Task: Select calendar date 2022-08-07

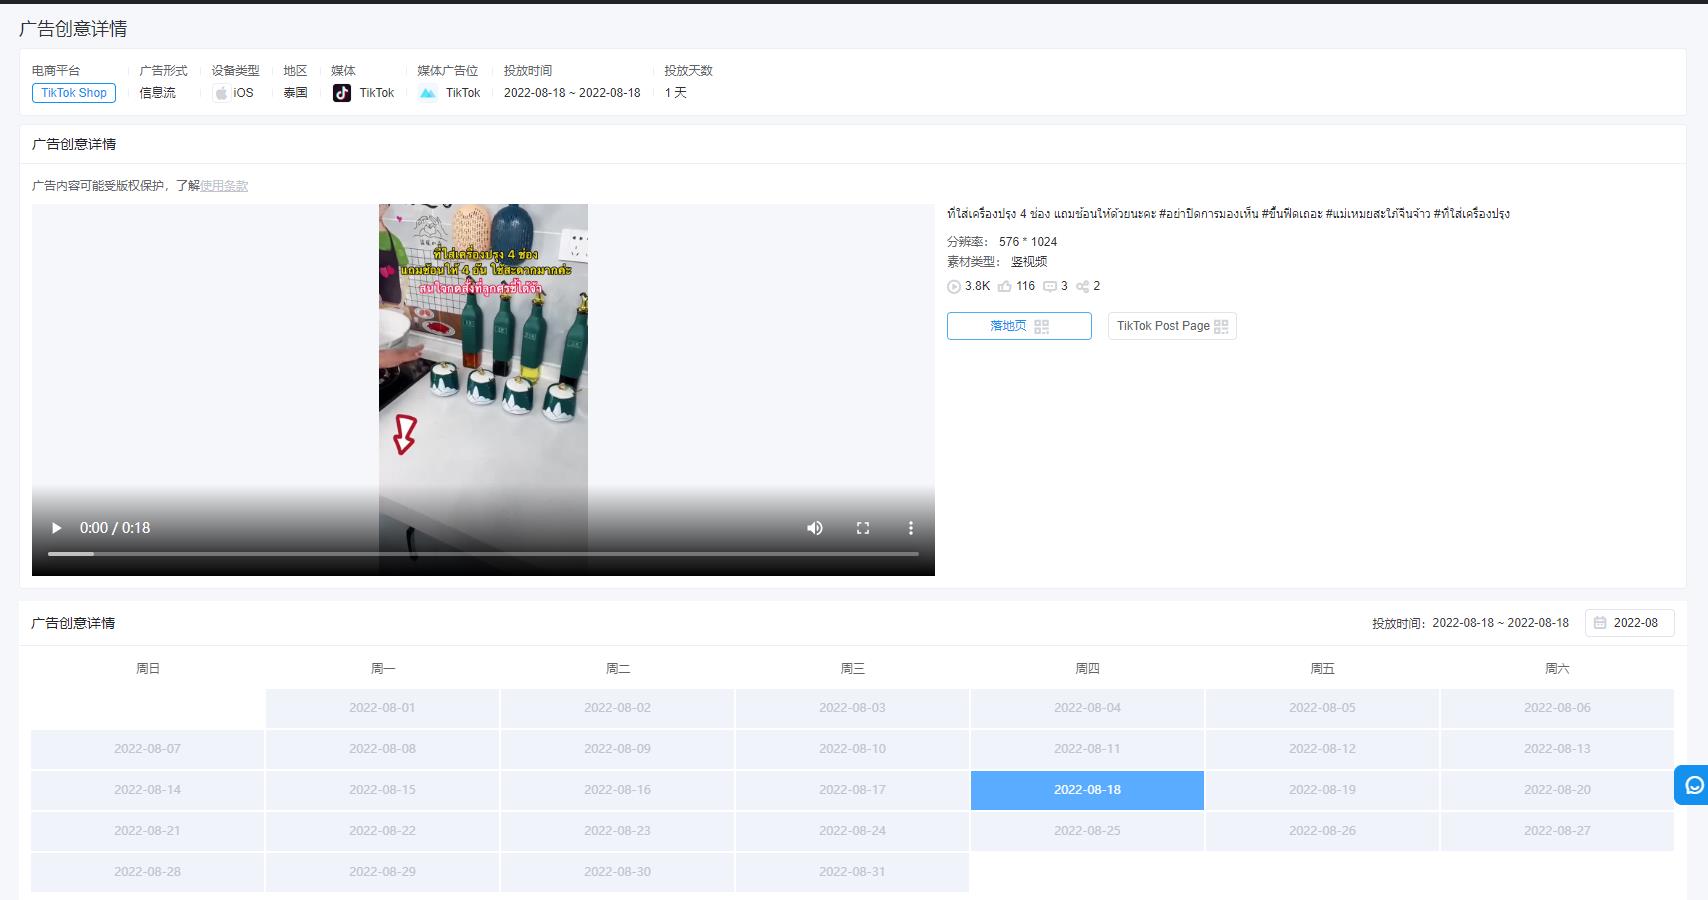Action: pos(147,749)
